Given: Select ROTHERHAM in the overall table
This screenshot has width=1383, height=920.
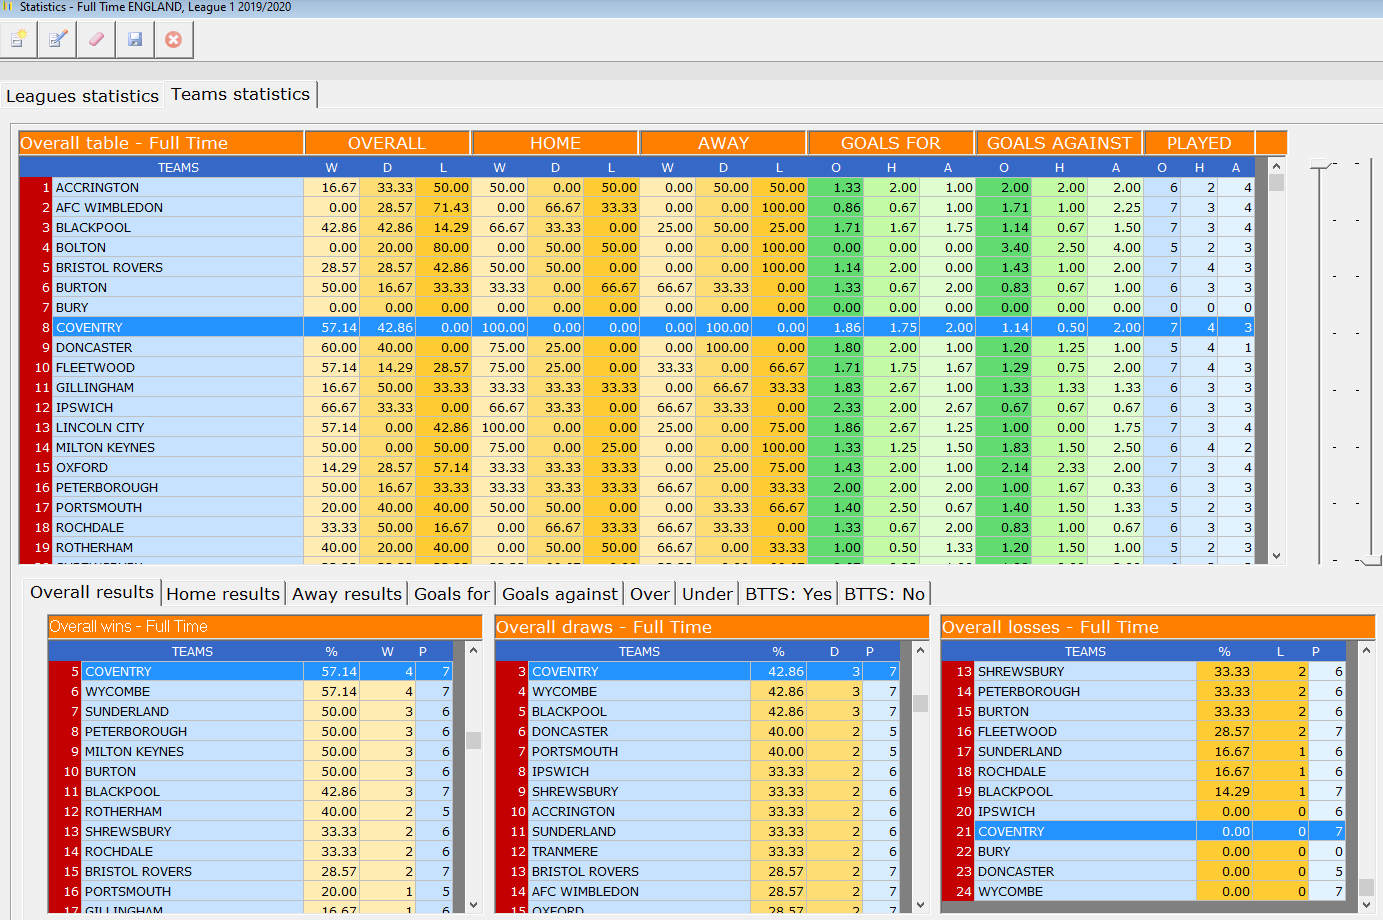Looking at the screenshot, I should [x=636, y=547].
